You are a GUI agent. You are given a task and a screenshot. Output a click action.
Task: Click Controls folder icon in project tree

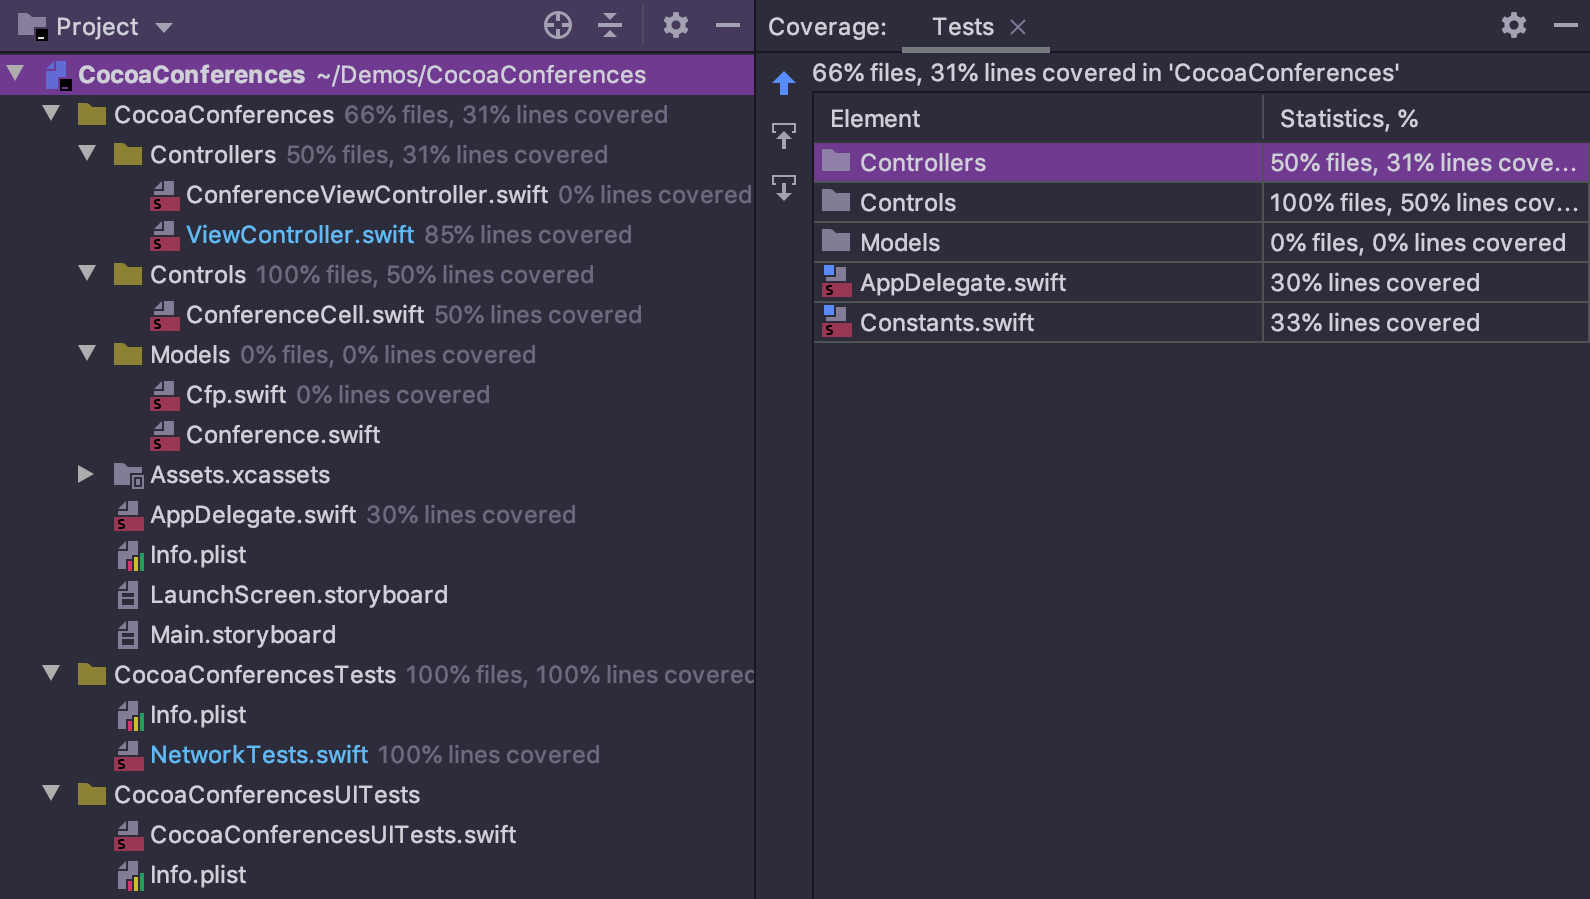coord(128,274)
